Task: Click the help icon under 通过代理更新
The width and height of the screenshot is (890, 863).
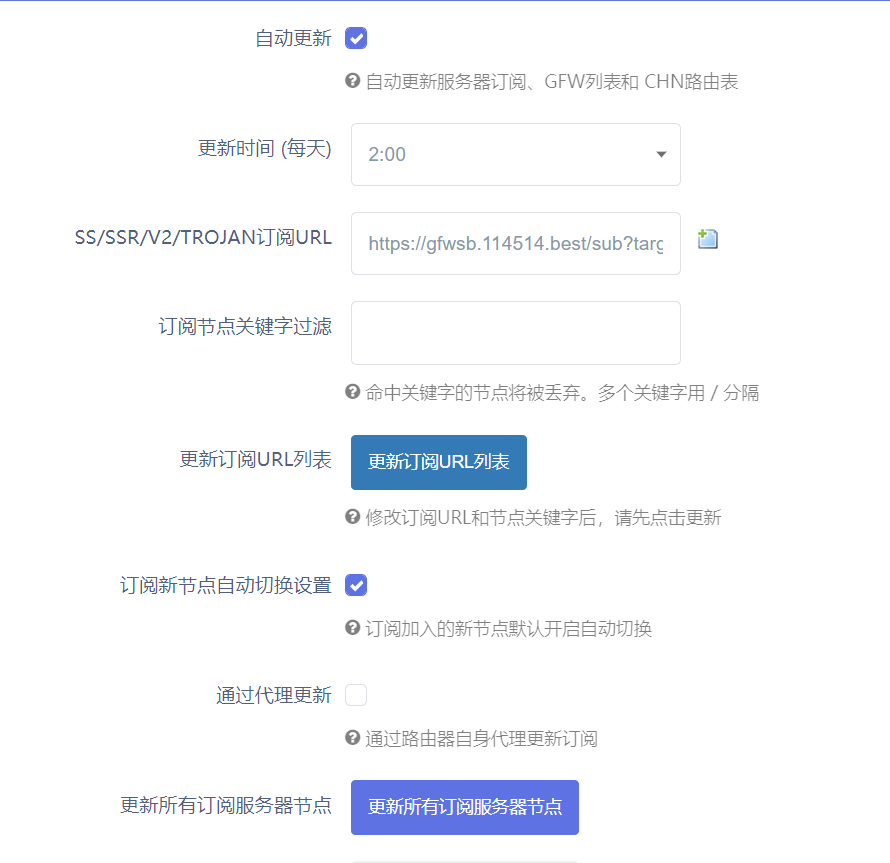Action: 351,738
